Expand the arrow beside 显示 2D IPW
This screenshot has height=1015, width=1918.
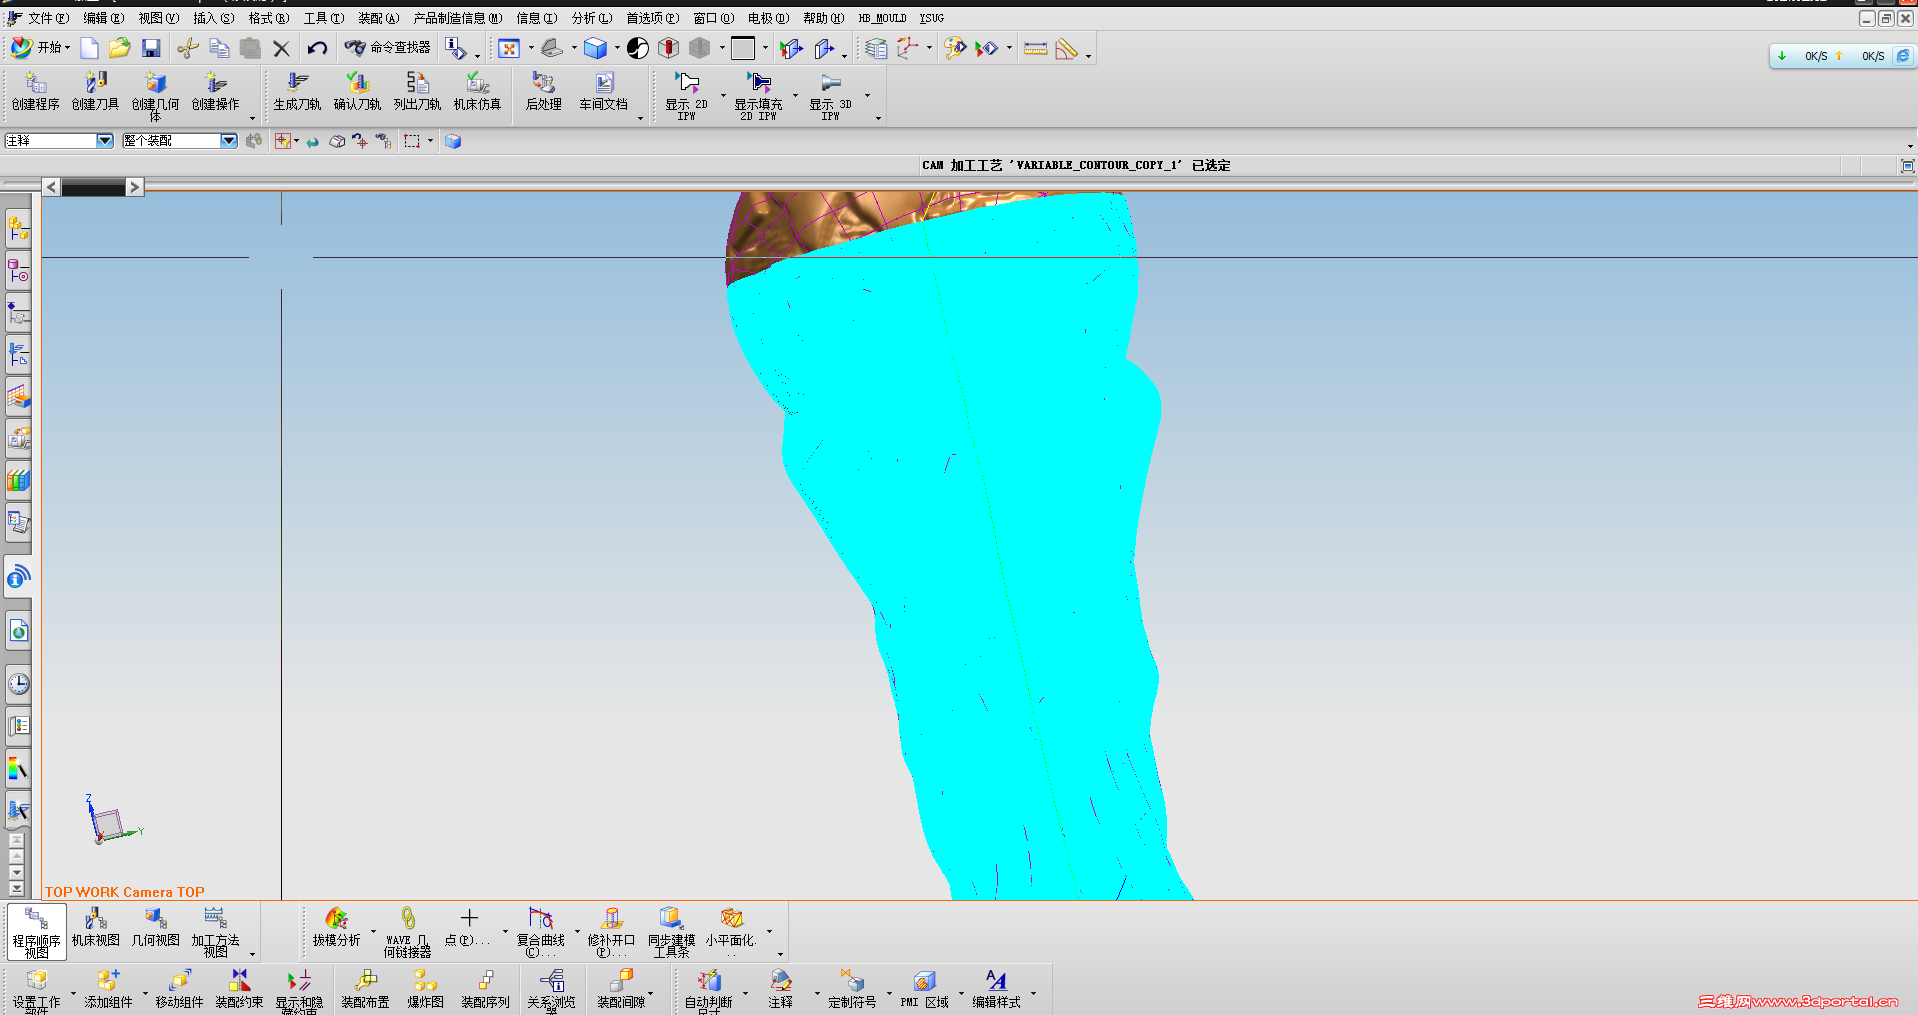coord(723,96)
